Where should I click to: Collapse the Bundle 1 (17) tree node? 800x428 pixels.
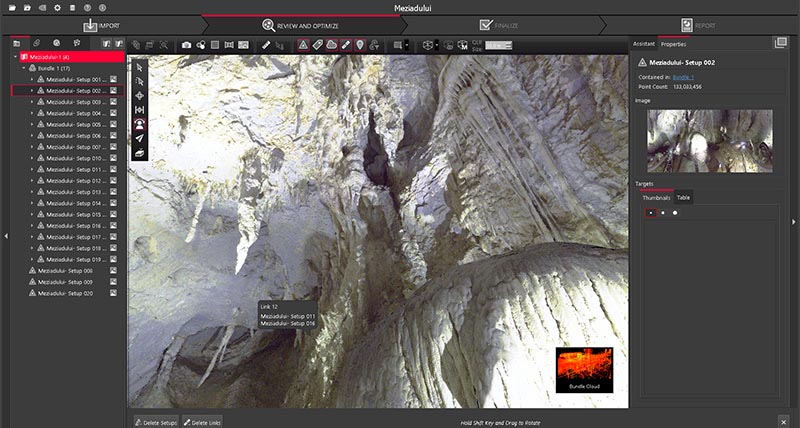coord(24,68)
